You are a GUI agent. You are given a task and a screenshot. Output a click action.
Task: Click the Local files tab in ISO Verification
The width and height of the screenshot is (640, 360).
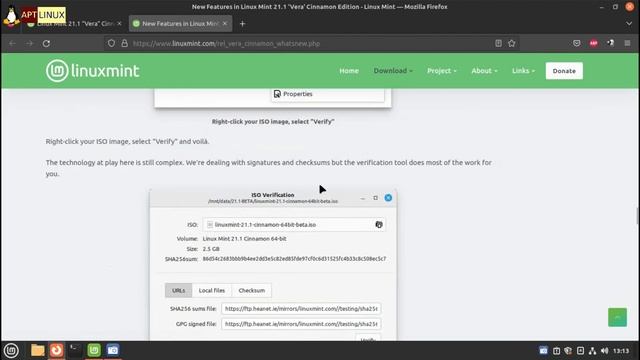[x=212, y=290]
